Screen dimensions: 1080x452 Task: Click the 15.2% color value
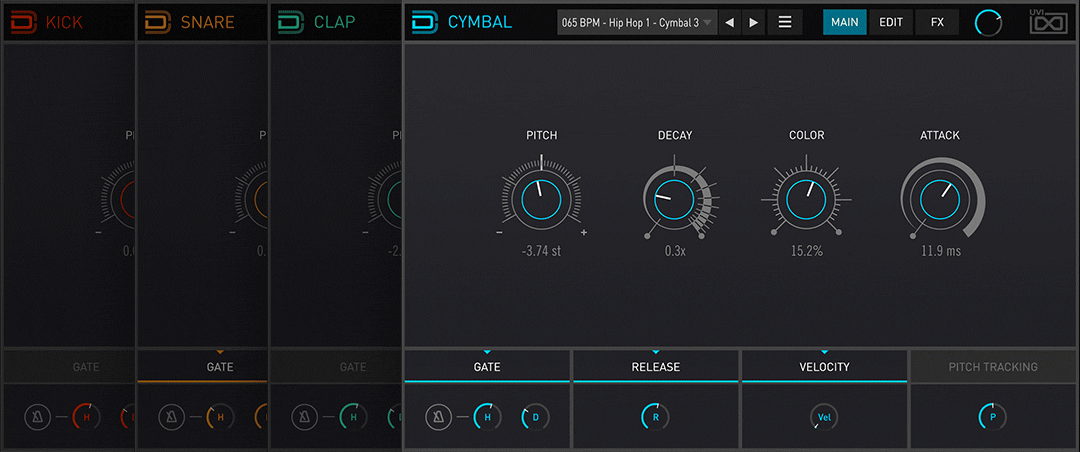[806, 251]
